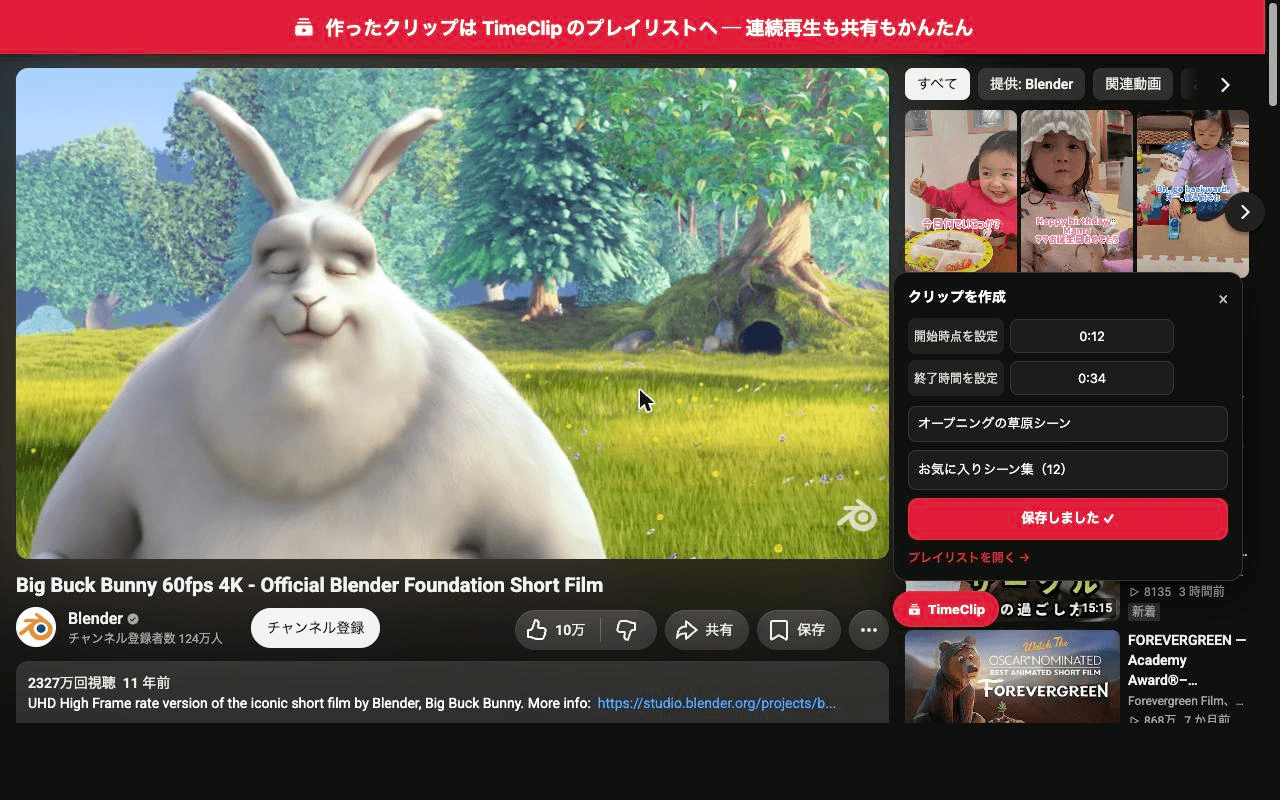Subscribe using the チャンネル登録 button

pyautogui.click(x=315, y=628)
